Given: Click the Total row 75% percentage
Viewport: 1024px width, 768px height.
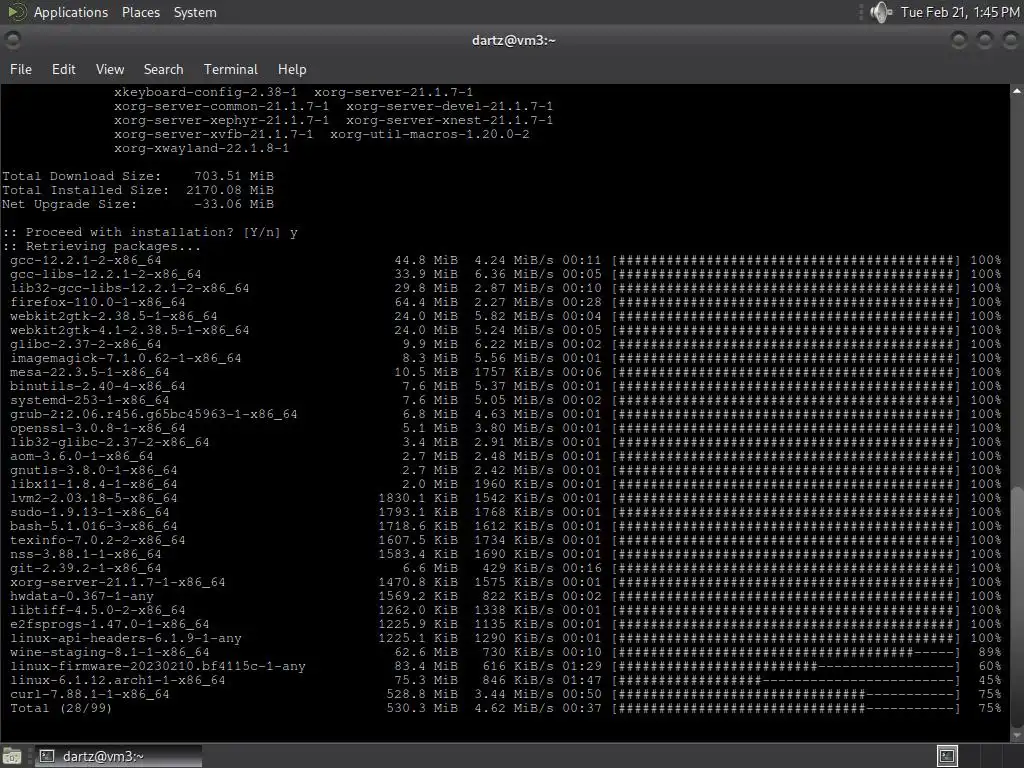Looking at the screenshot, I should coord(989,709).
